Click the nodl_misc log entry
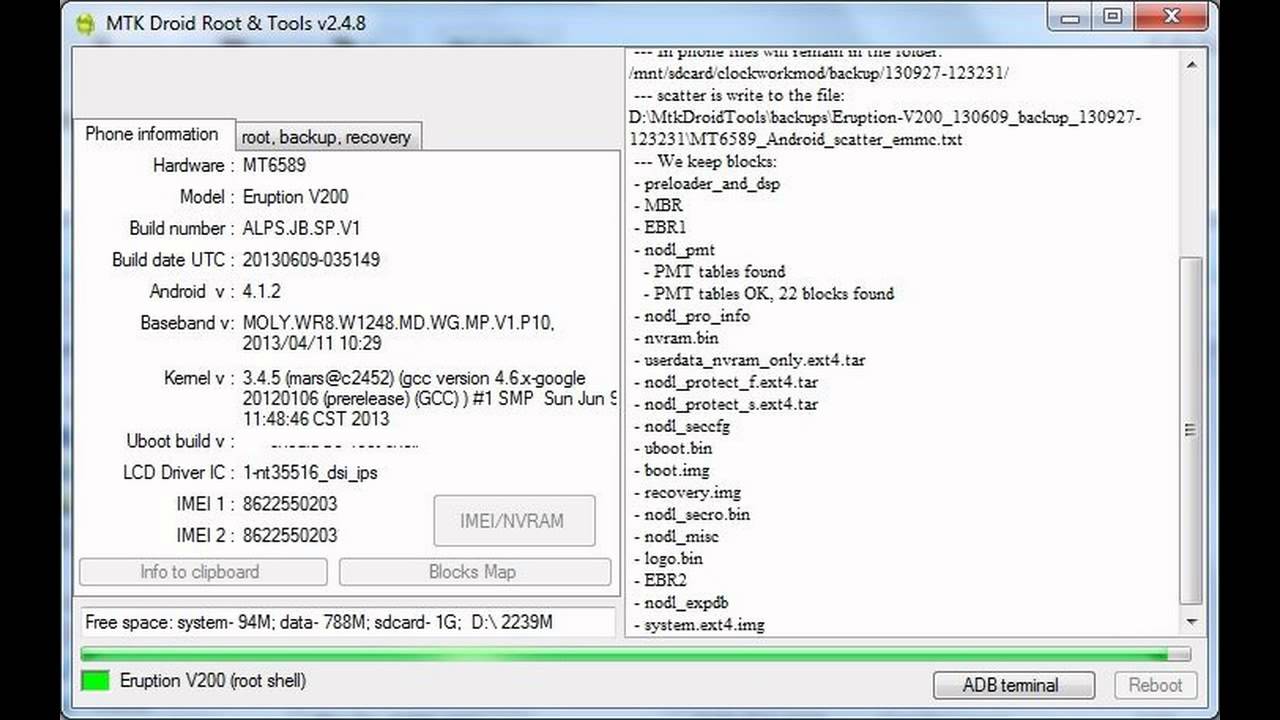Image resolution: width=1280 pixels, height=720 pixels. 676,536
